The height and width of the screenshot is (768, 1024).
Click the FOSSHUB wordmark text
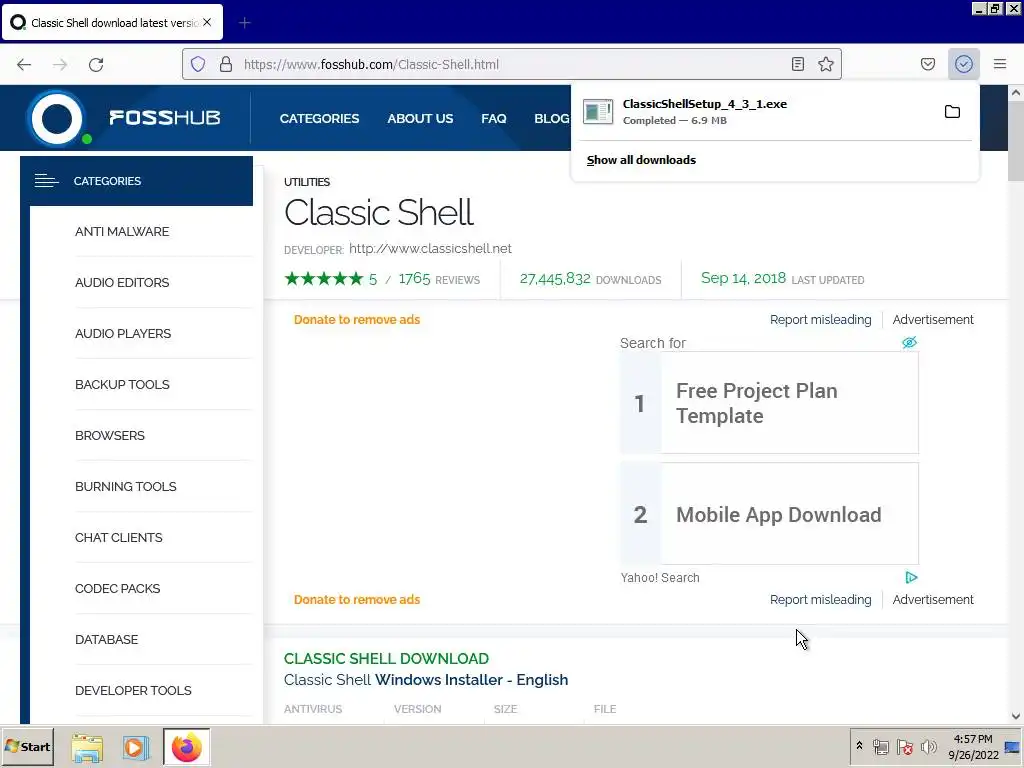(x=165, y=118)
